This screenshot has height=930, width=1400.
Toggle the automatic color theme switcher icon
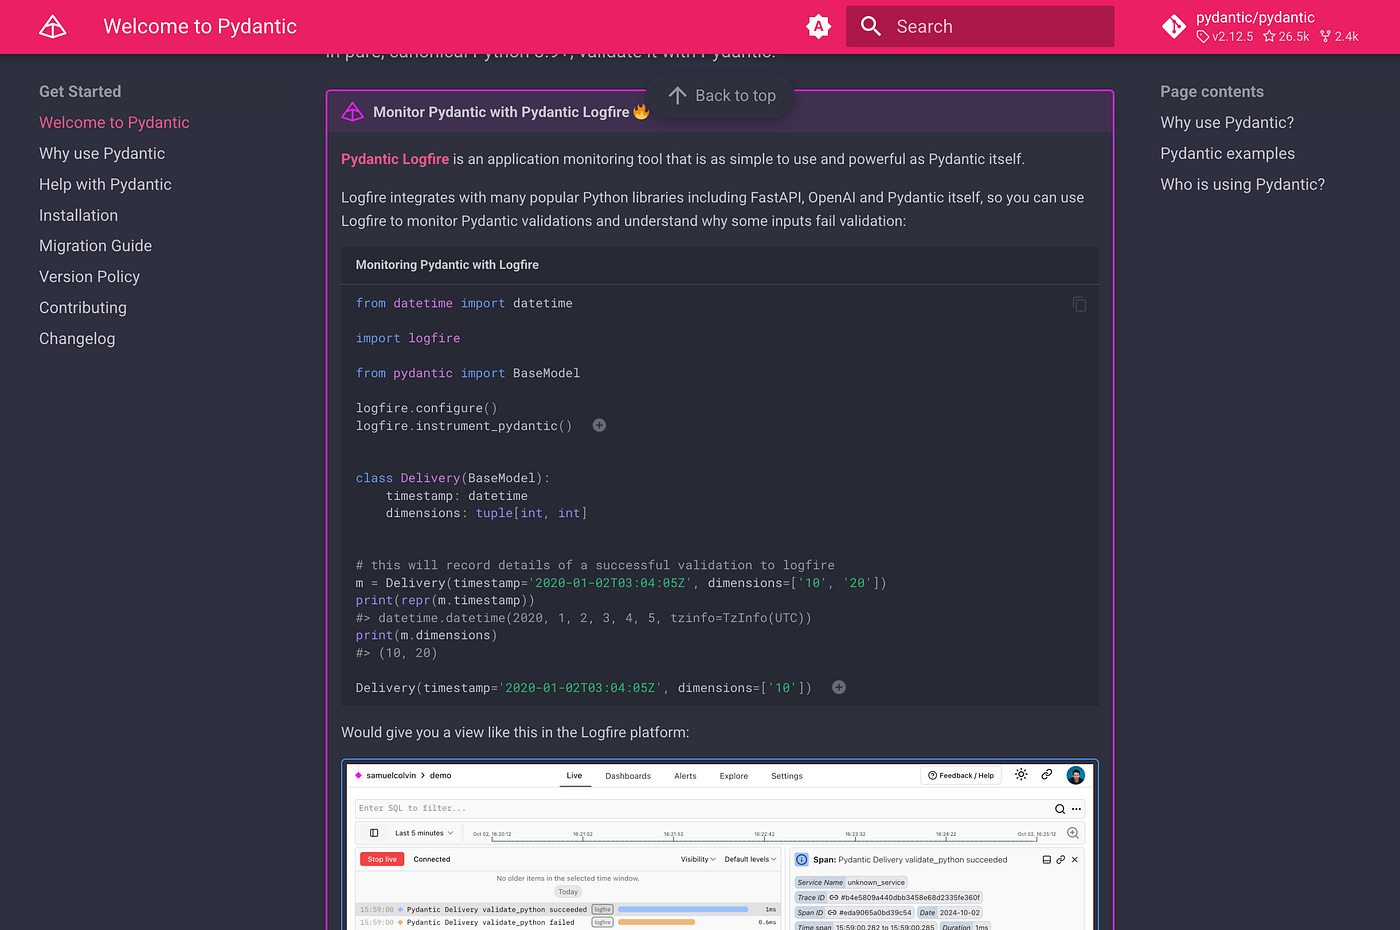coord(819,27)
